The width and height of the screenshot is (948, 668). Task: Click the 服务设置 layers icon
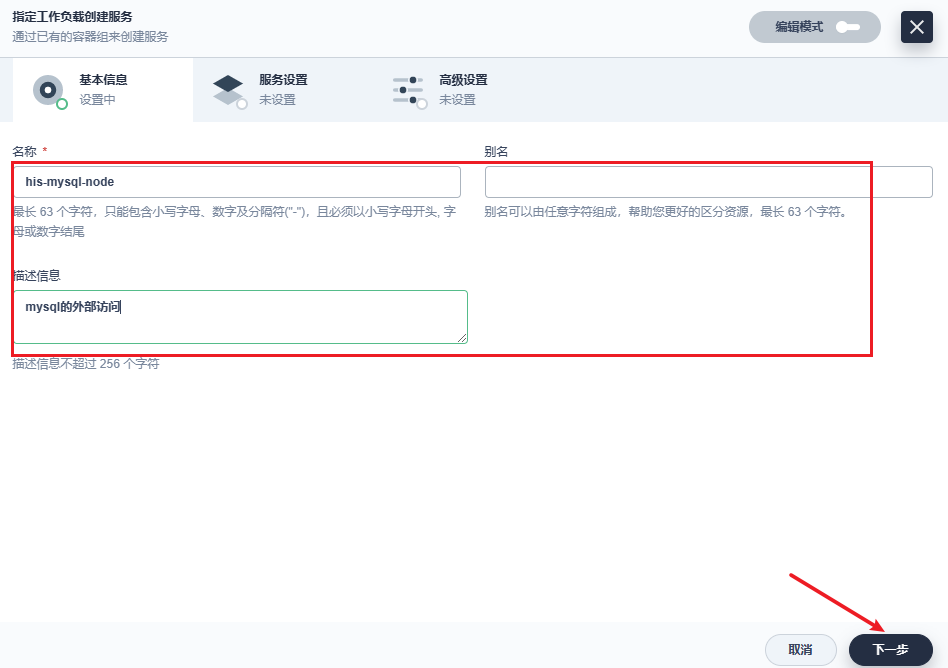pos(227,88)
